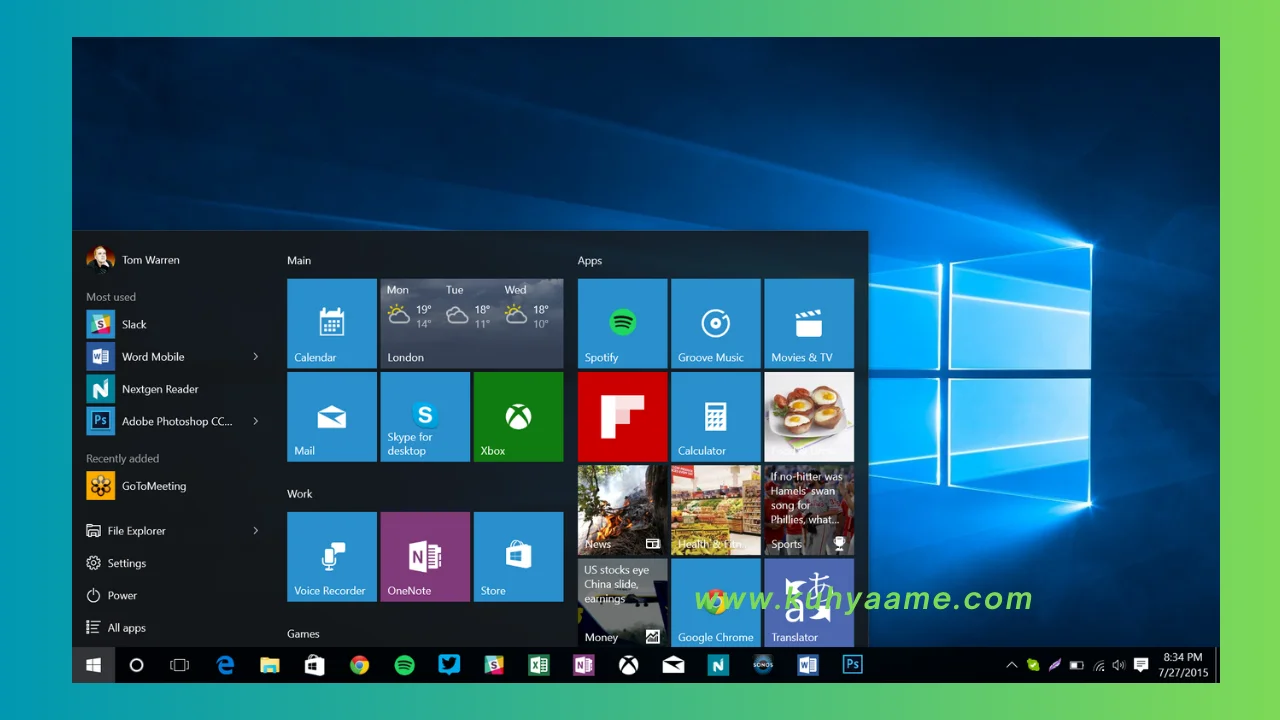Image resolution: width=1280 pixels, height=720 pixels.
Task: Click the Games group heading
Action: point(303,634)
